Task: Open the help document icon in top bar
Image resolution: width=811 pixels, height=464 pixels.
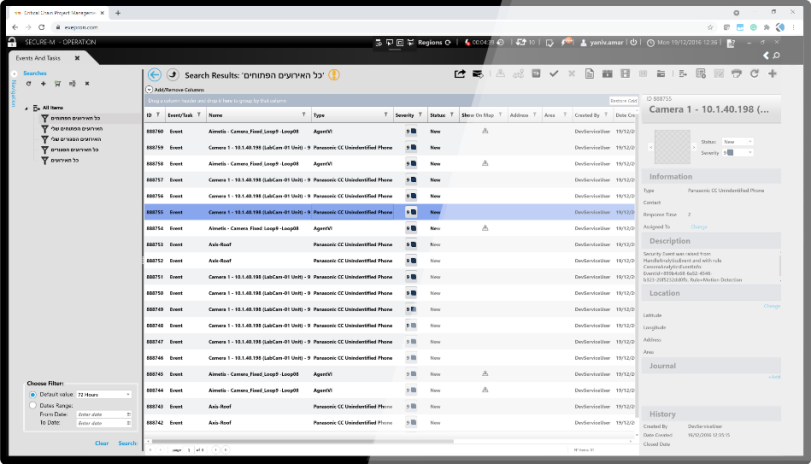Action: [x=730, y=43]
